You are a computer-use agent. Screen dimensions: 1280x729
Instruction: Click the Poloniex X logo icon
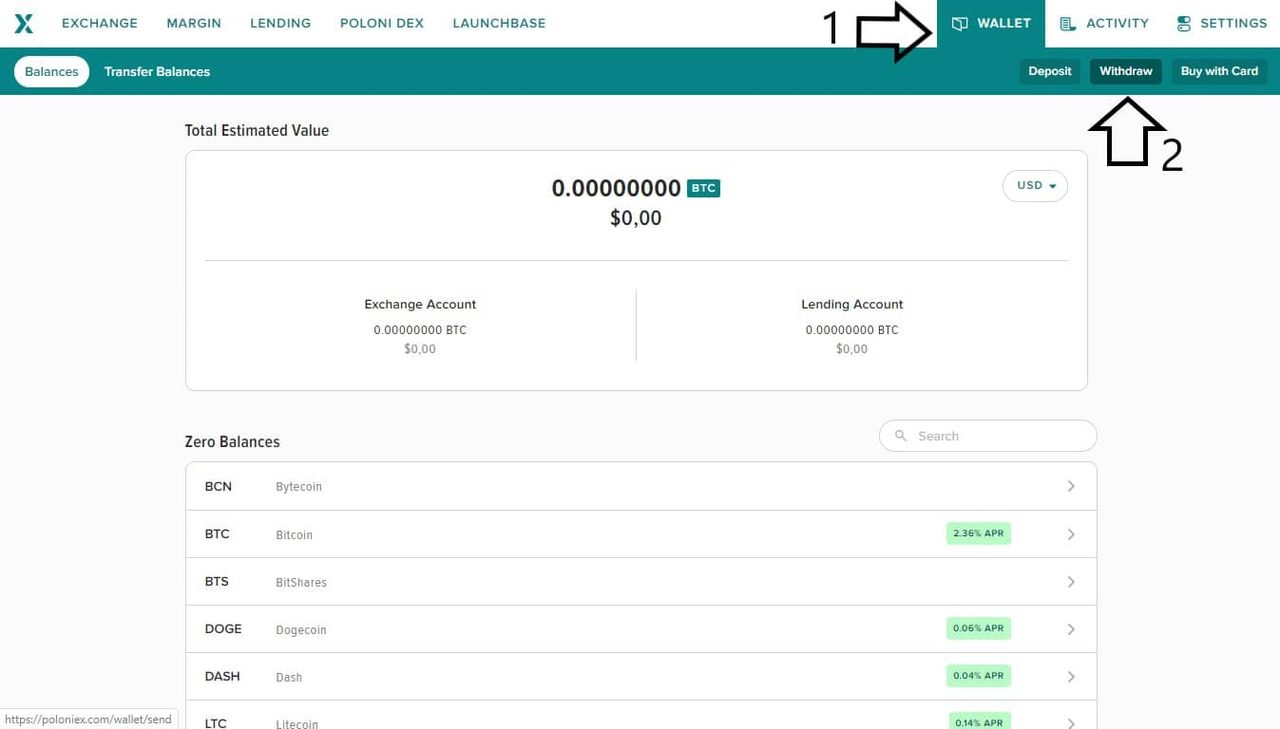click(x=24, y=23)
